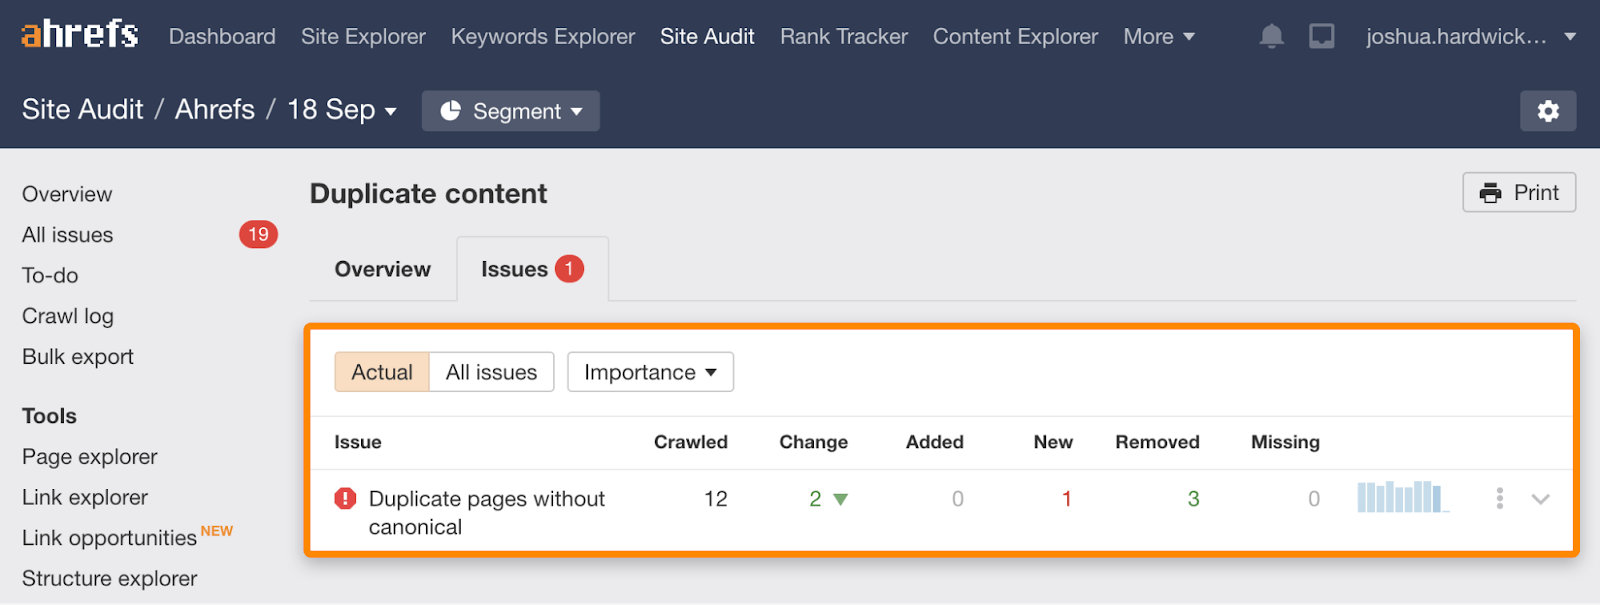Open Crawl log in the sidebar
The image size is (1600, 605).
68,316
